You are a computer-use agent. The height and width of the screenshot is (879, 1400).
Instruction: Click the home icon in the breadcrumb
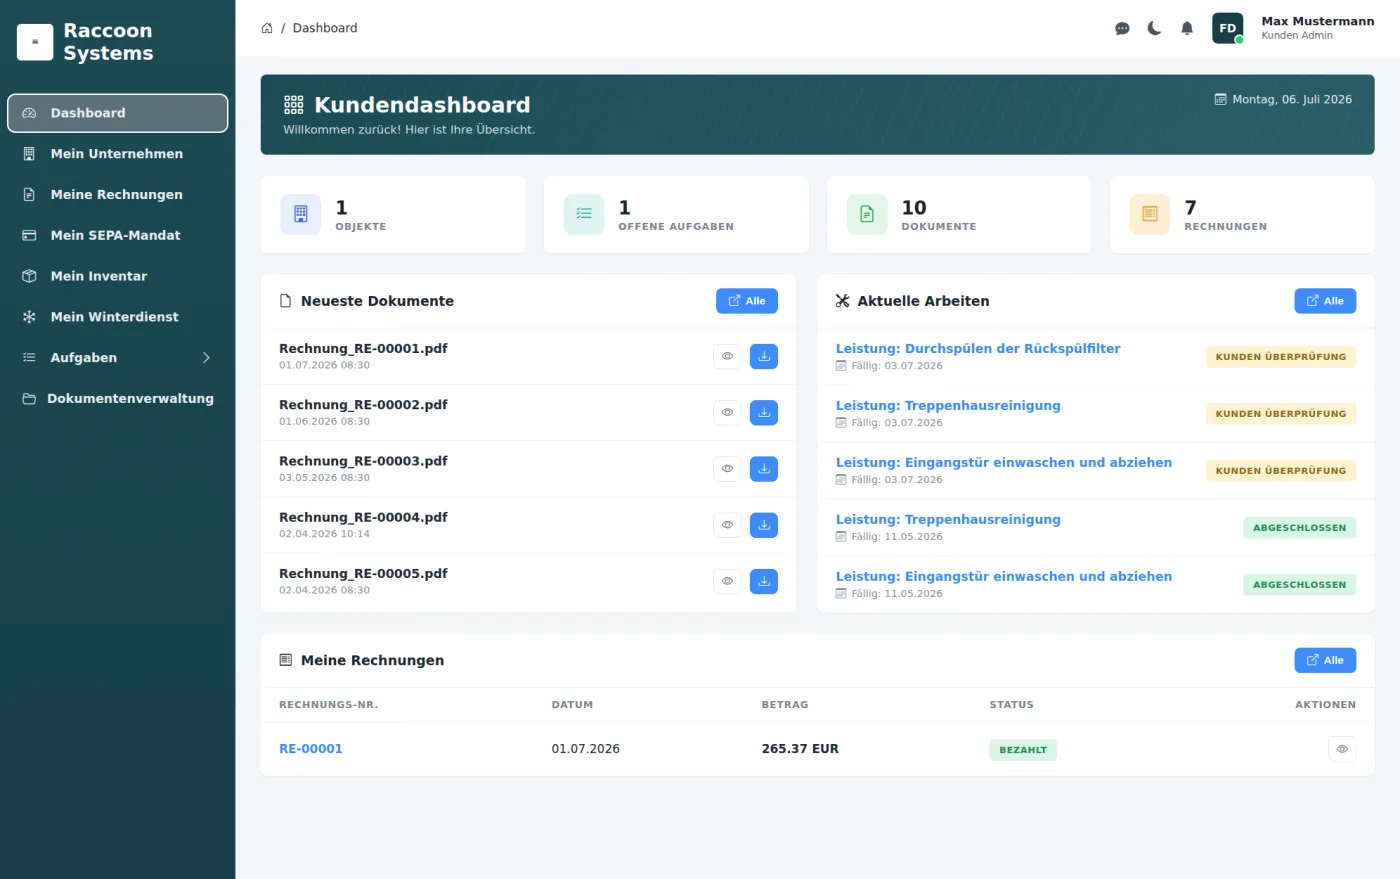[267, 28]
